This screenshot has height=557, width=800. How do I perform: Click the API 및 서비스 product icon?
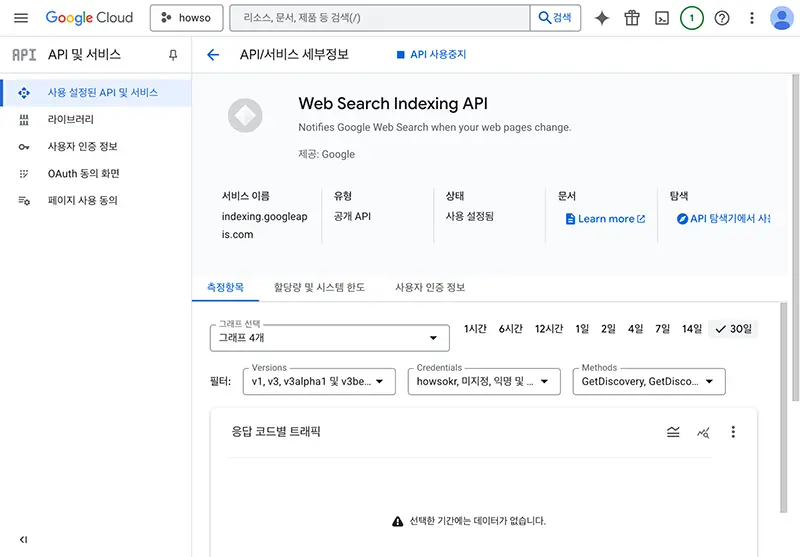click(x=24, y=55)
